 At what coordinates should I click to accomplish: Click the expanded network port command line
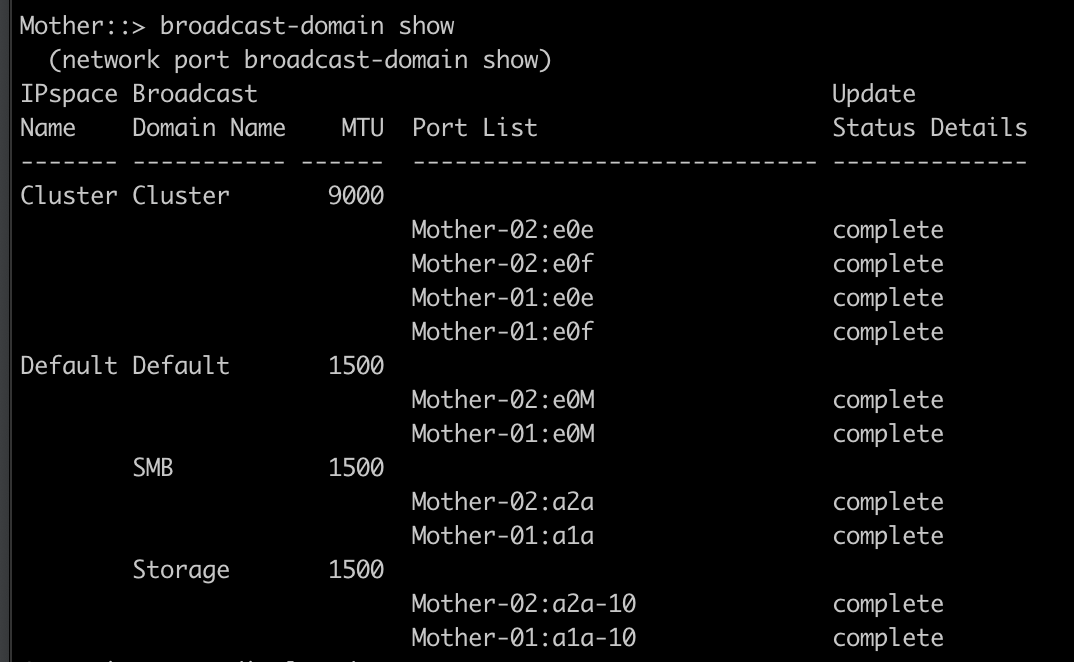[299, 60]
